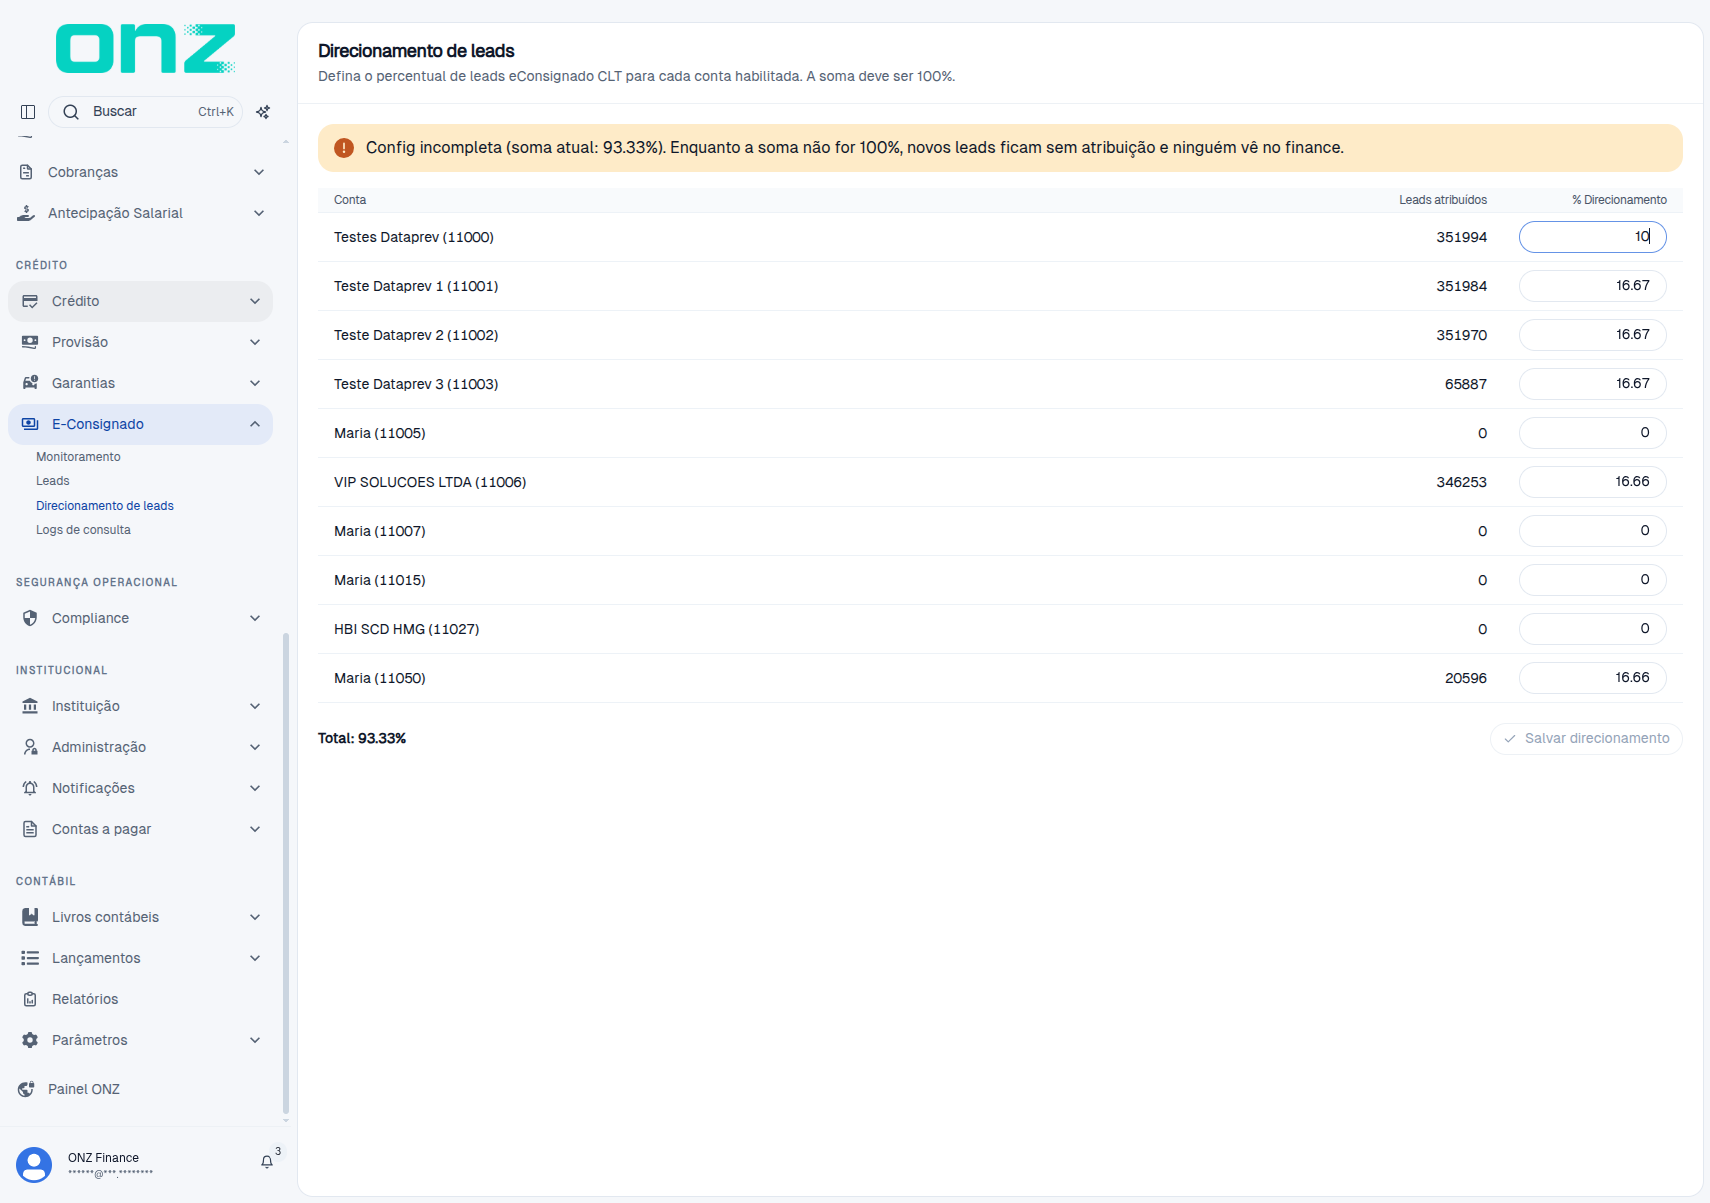This screenshot has height=1203, width=1710.
Task: Open the notifications bell icon
Action: 267,1162
